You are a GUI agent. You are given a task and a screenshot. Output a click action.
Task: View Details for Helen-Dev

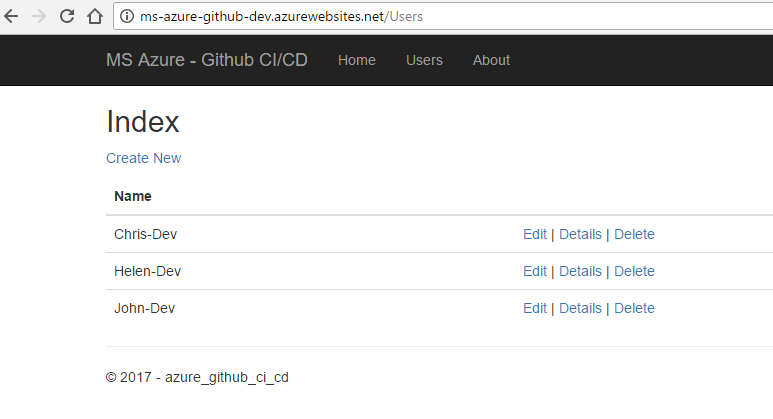[x=580, y=271]
